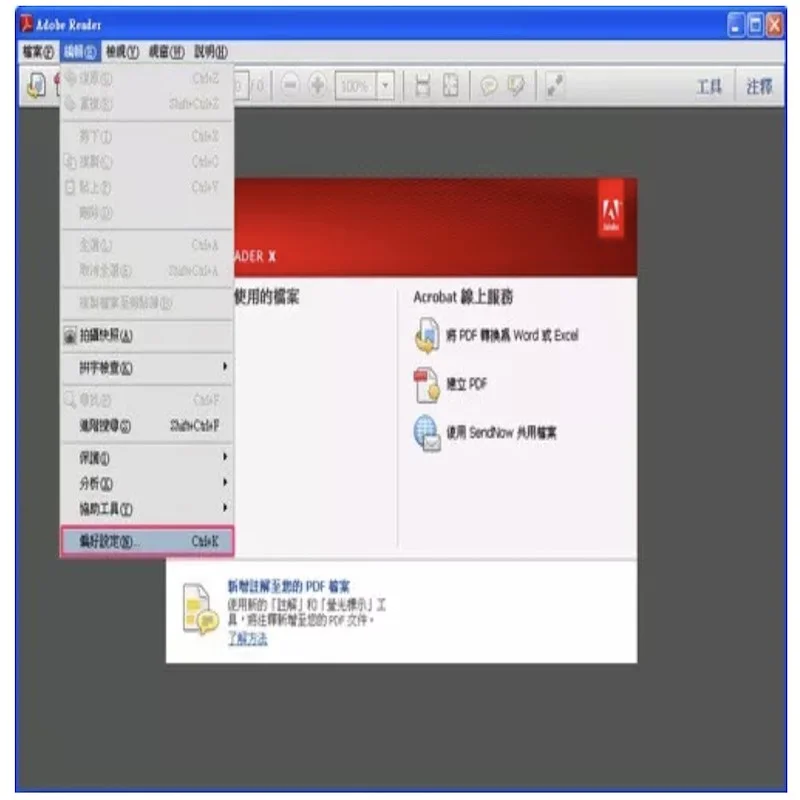Viewport: 800px width, 800px height.
Task: Minimize the Adobe Reader window
Action: tap(735, 24)
